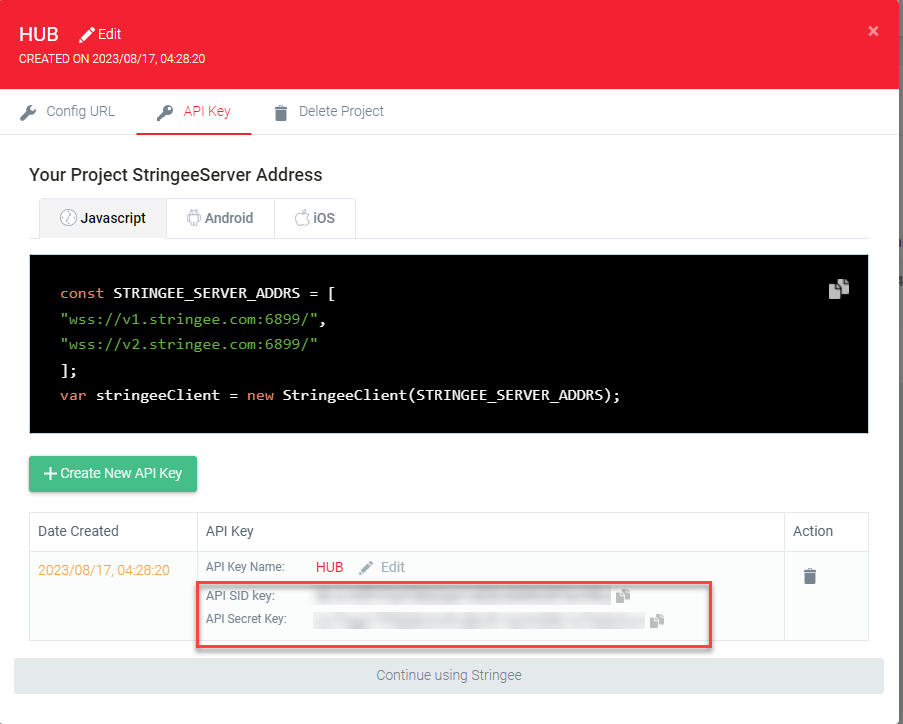Select the Javascript code tab
903x724 pixels.
103,218
